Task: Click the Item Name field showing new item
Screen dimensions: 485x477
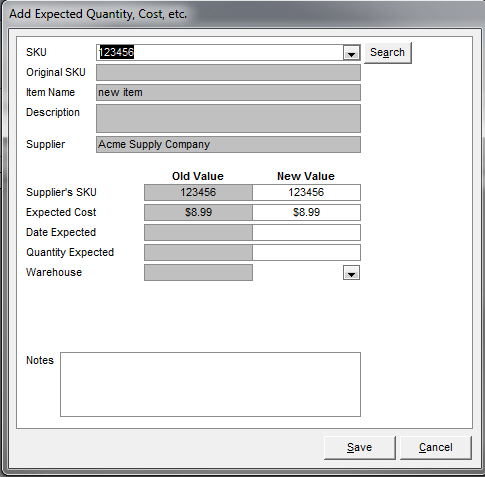Action: click(228, 92)
